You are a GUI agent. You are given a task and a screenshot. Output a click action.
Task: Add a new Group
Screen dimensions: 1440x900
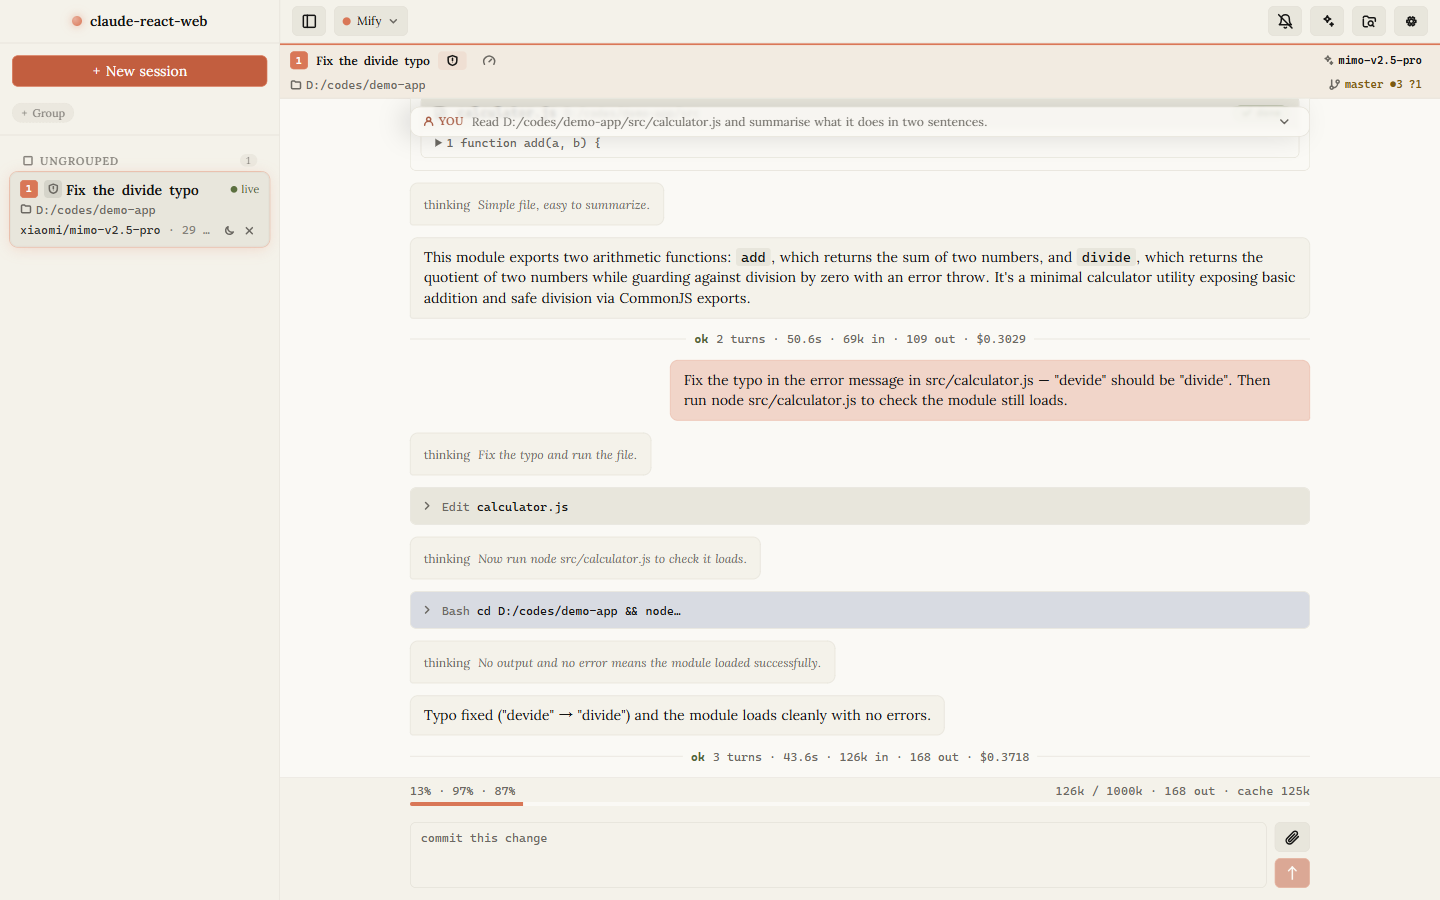pyautogui.click(x=43, y=113)
